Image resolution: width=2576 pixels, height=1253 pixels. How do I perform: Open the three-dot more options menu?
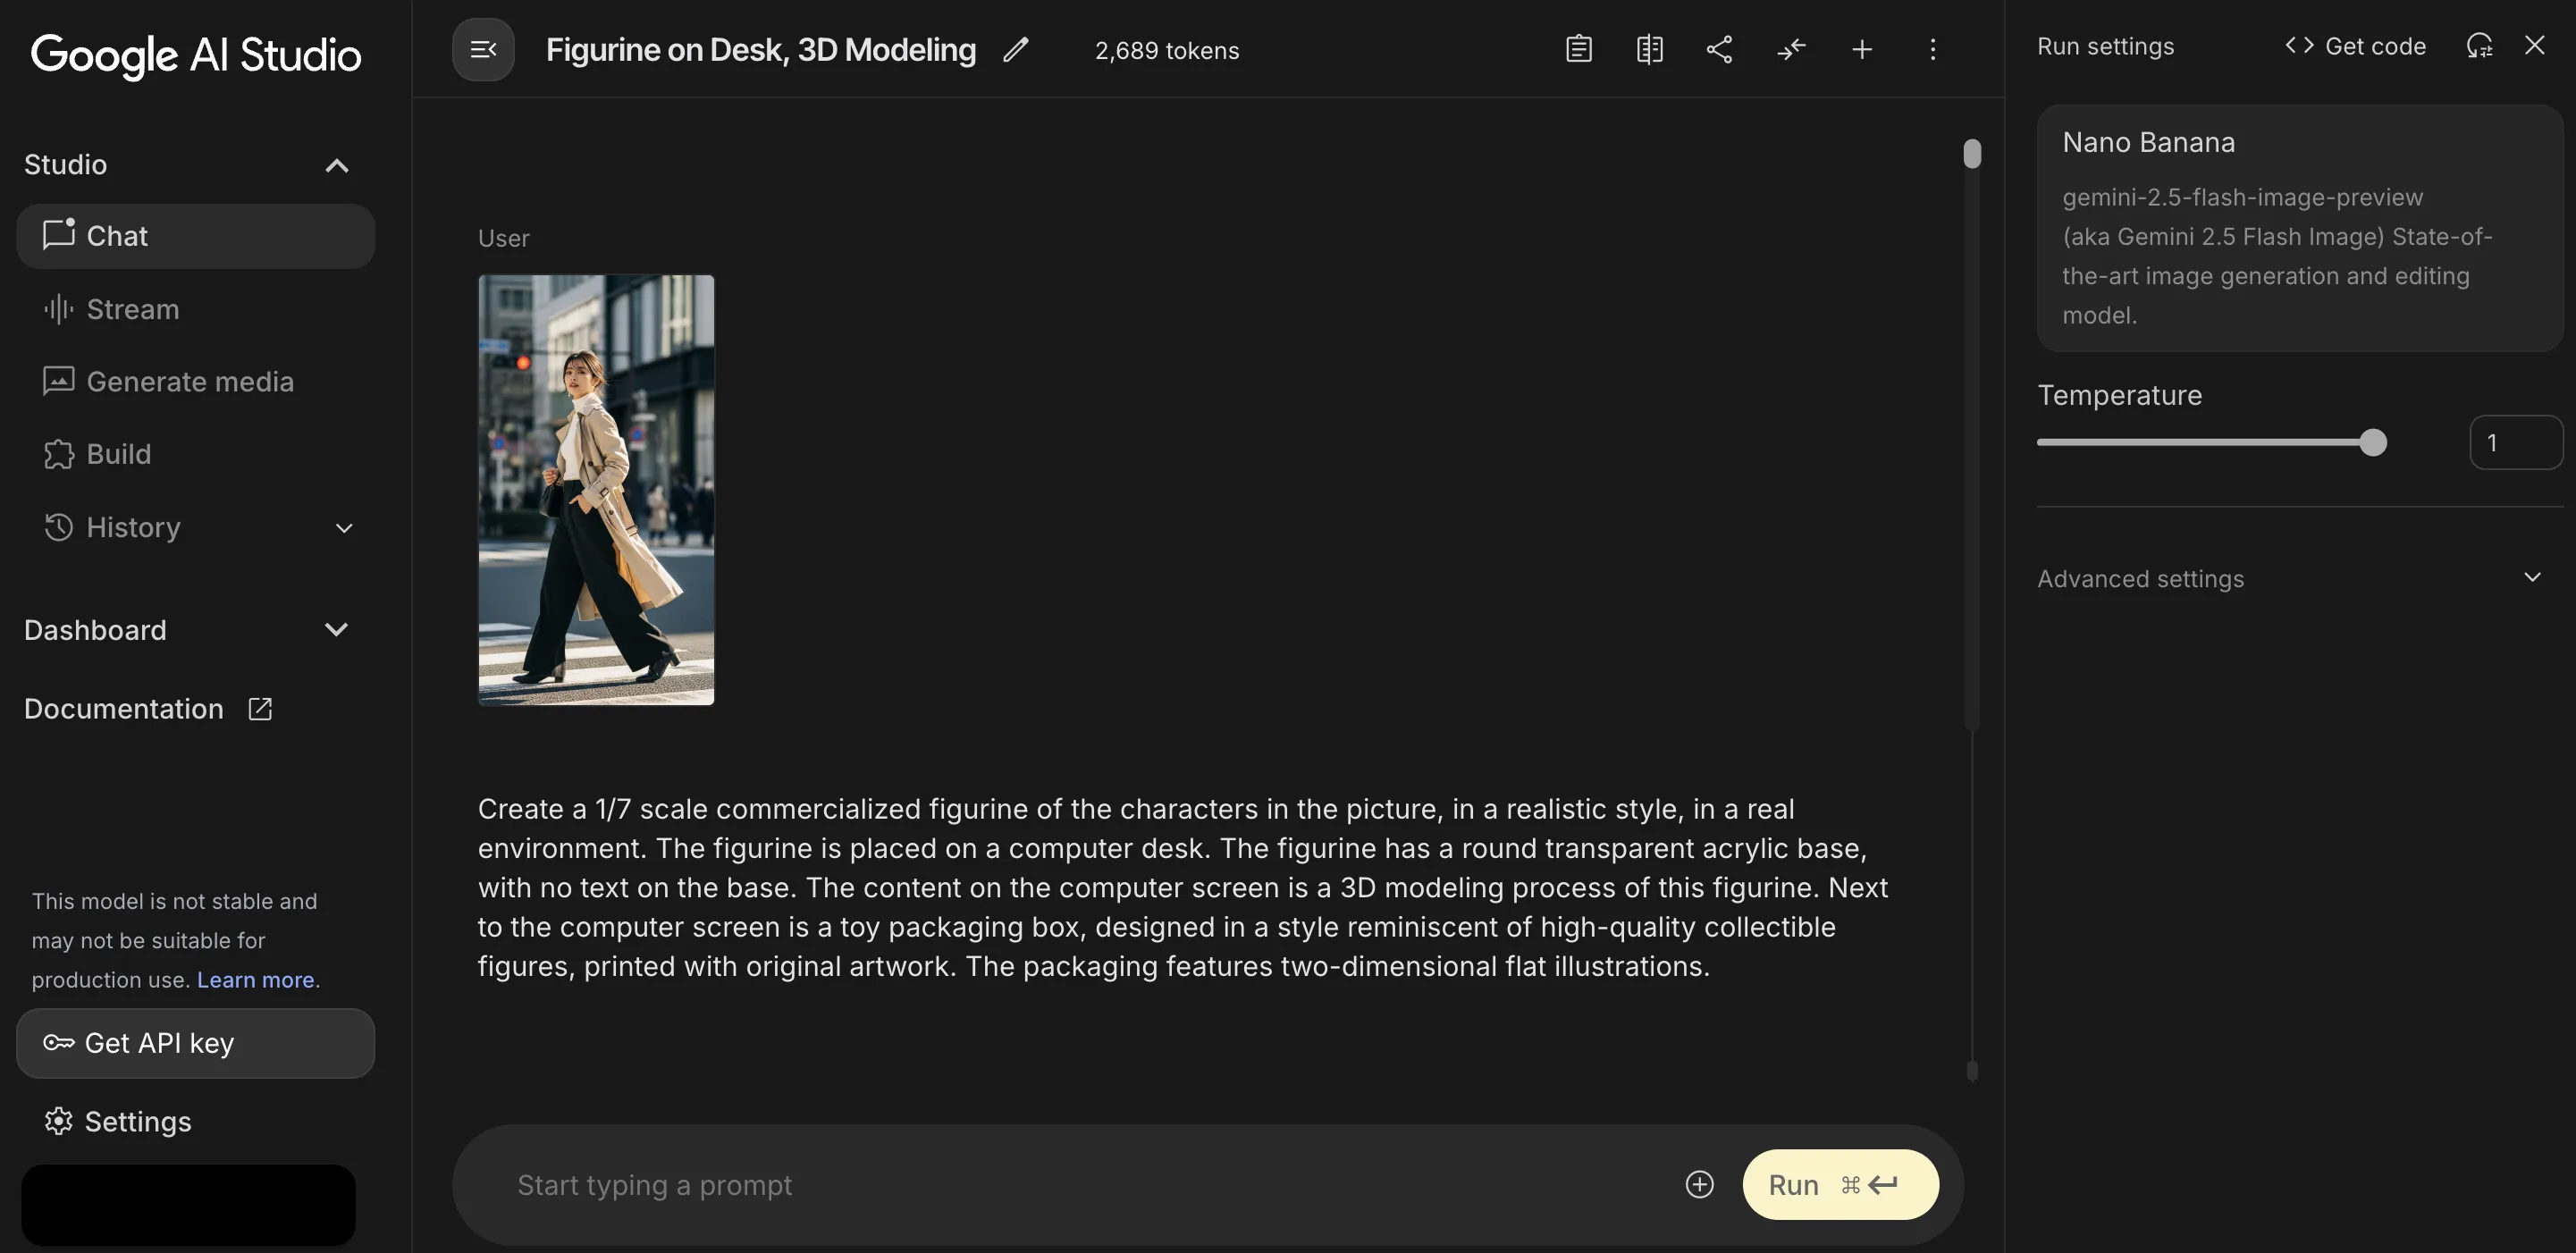coord(1932,49)
